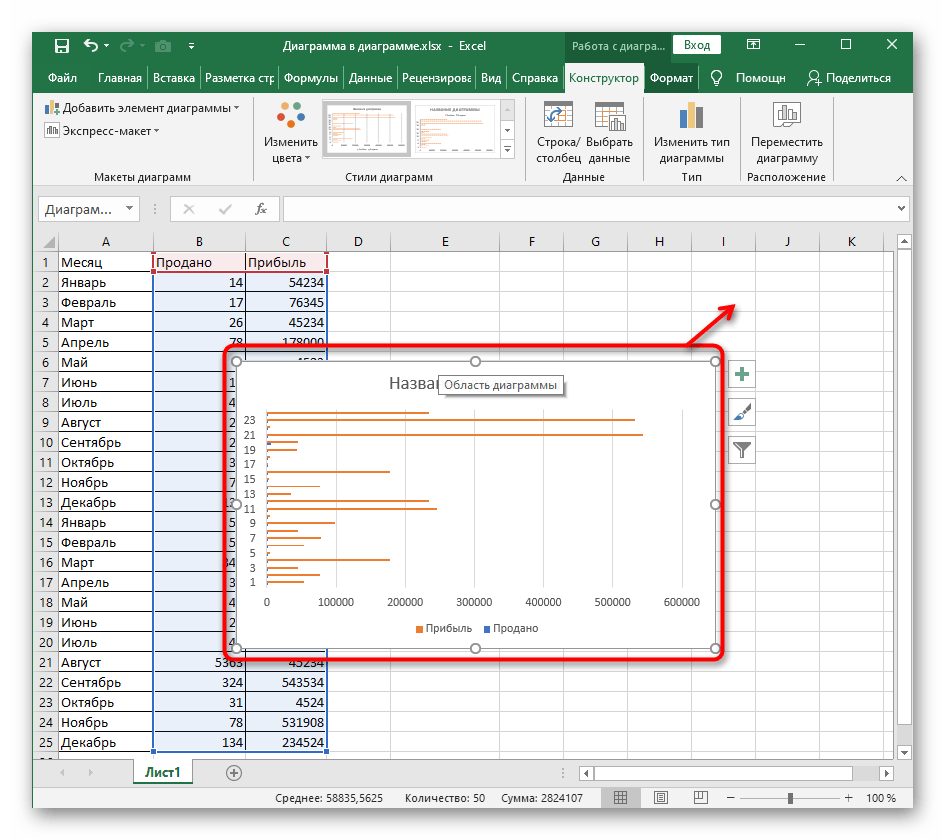Click the Прибыль legend entry
This screenshot has height=840, width=945.
[444, 628]
